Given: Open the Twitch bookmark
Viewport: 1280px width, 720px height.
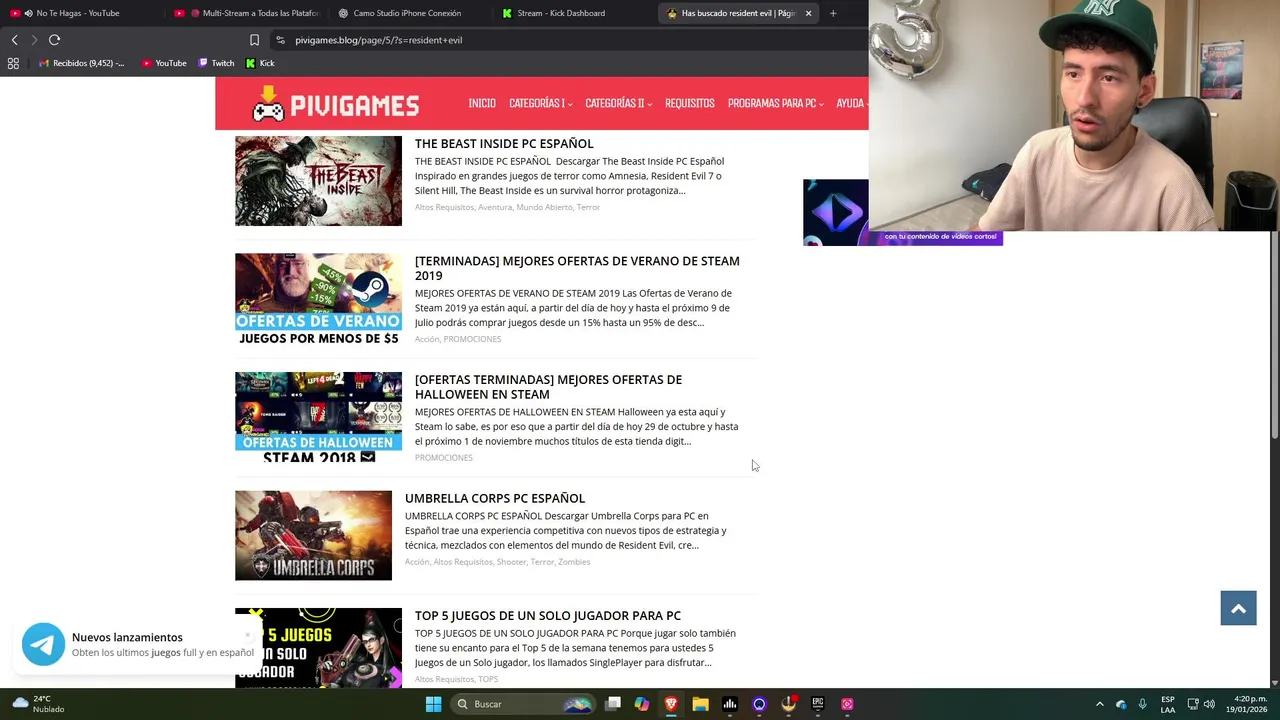Looking at the screenshot, I should (216, 63).
